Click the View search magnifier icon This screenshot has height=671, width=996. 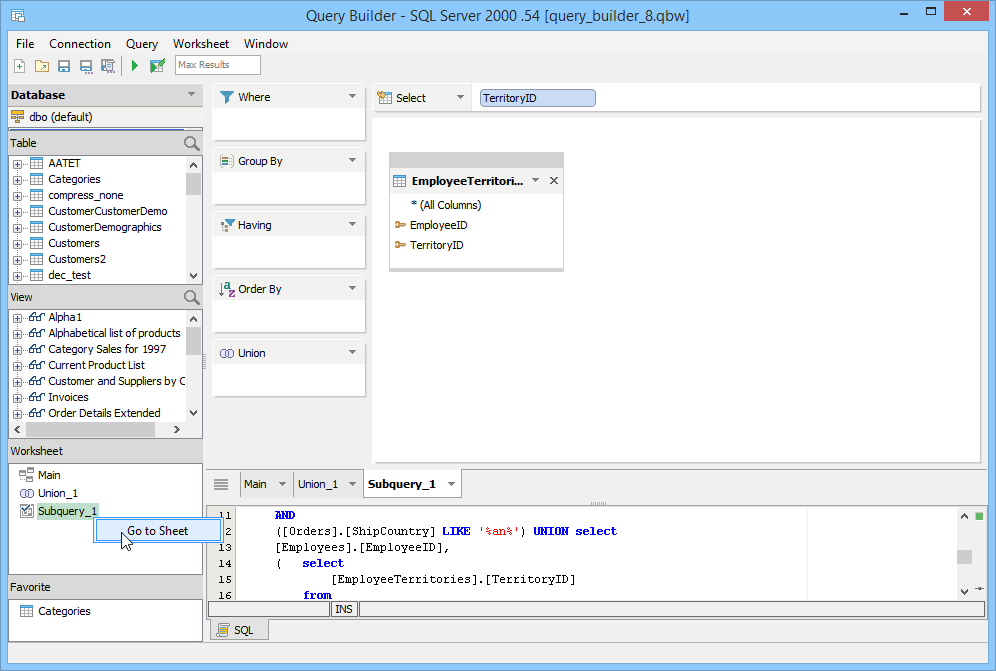click(x=191, y=297)
